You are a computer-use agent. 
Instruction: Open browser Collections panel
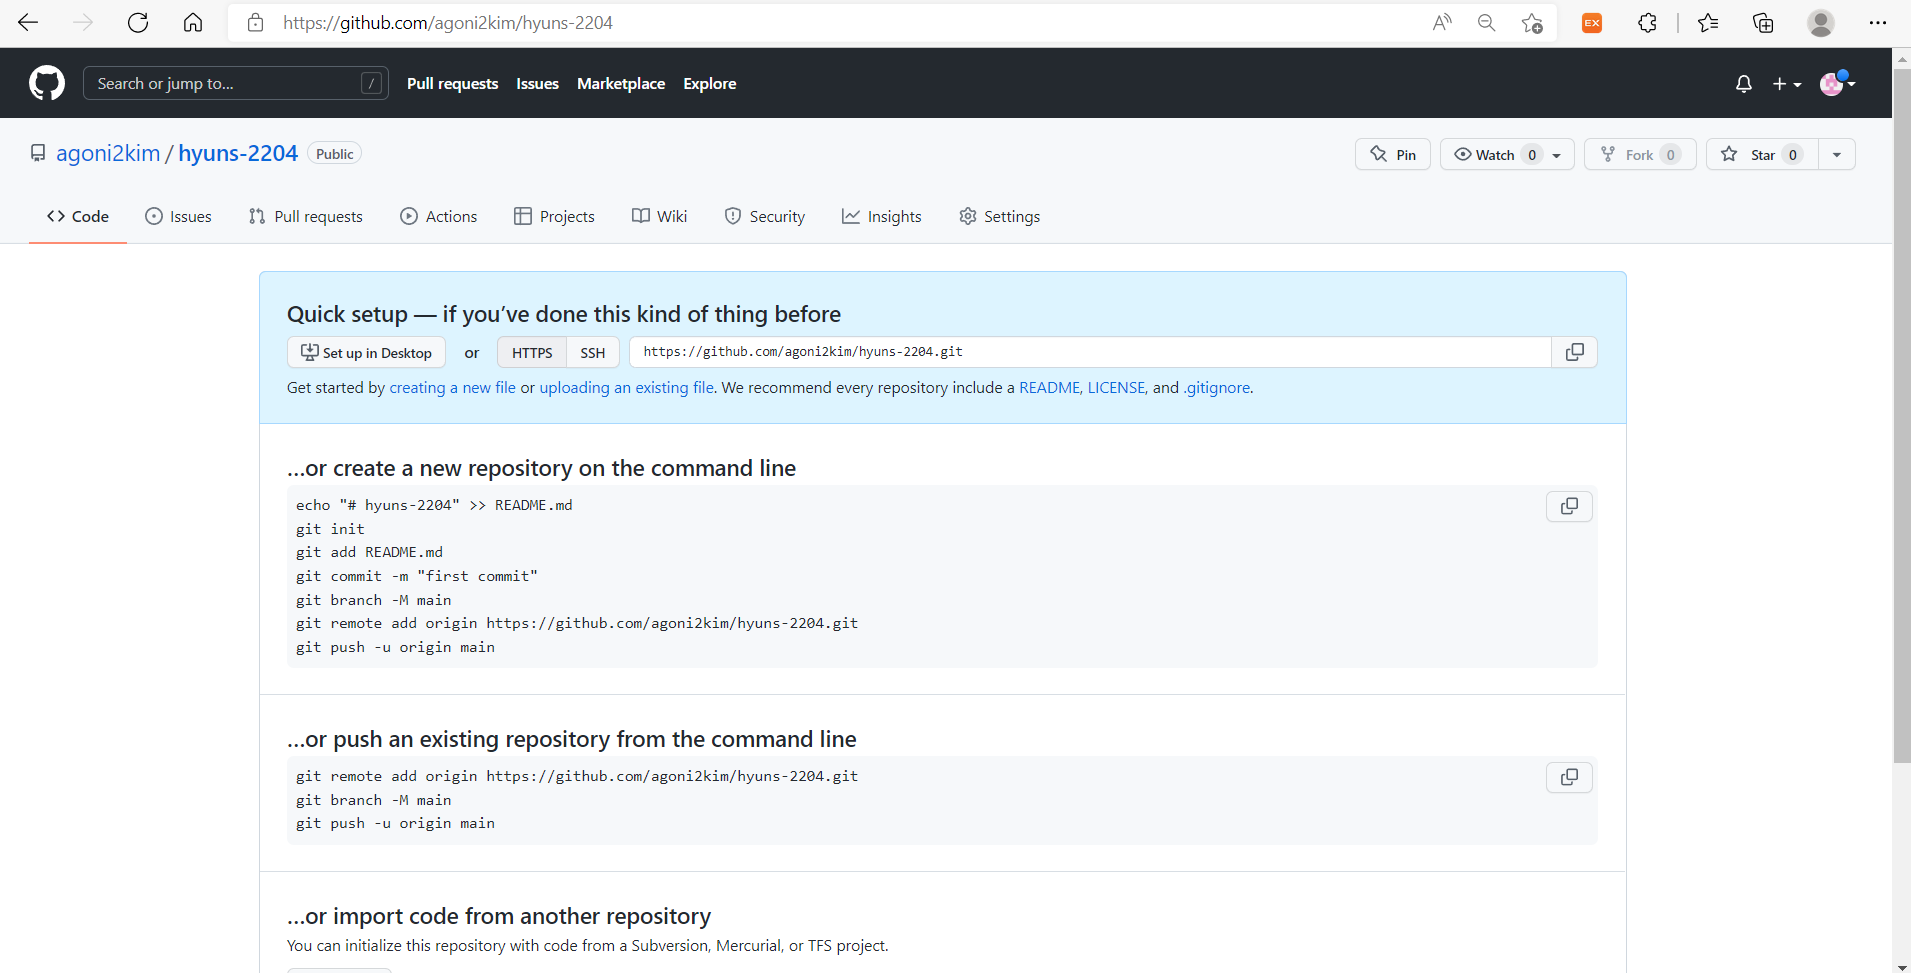click(1763, 22)
